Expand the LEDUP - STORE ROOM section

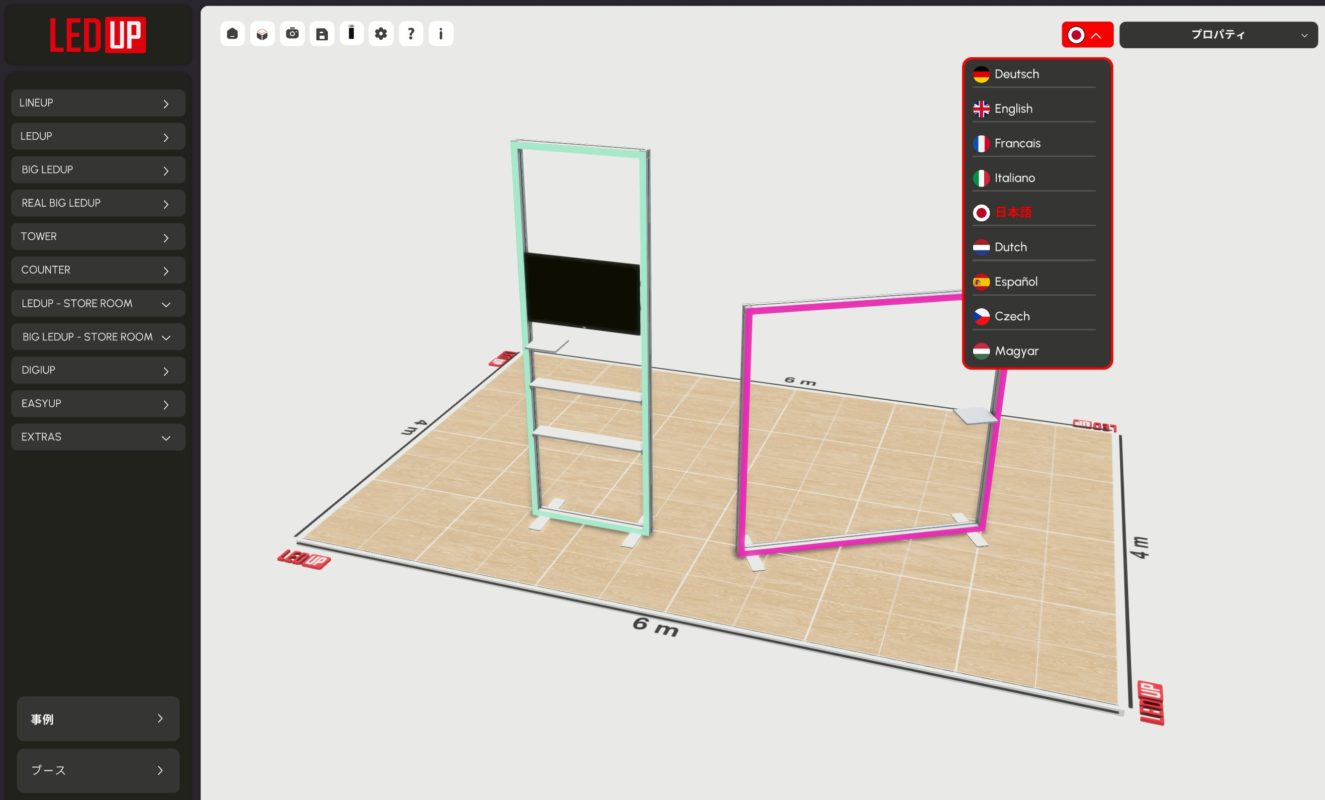tap(97, 303)
